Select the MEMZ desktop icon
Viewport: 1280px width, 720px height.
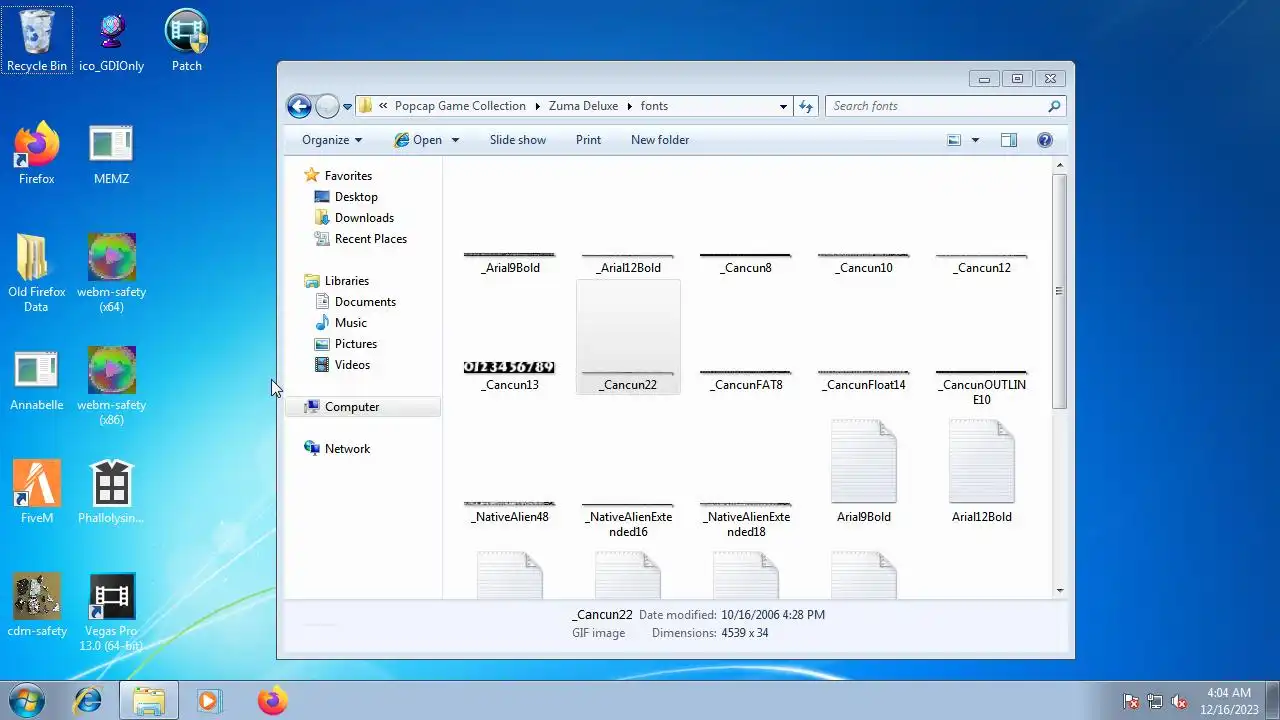click(112, 154)
